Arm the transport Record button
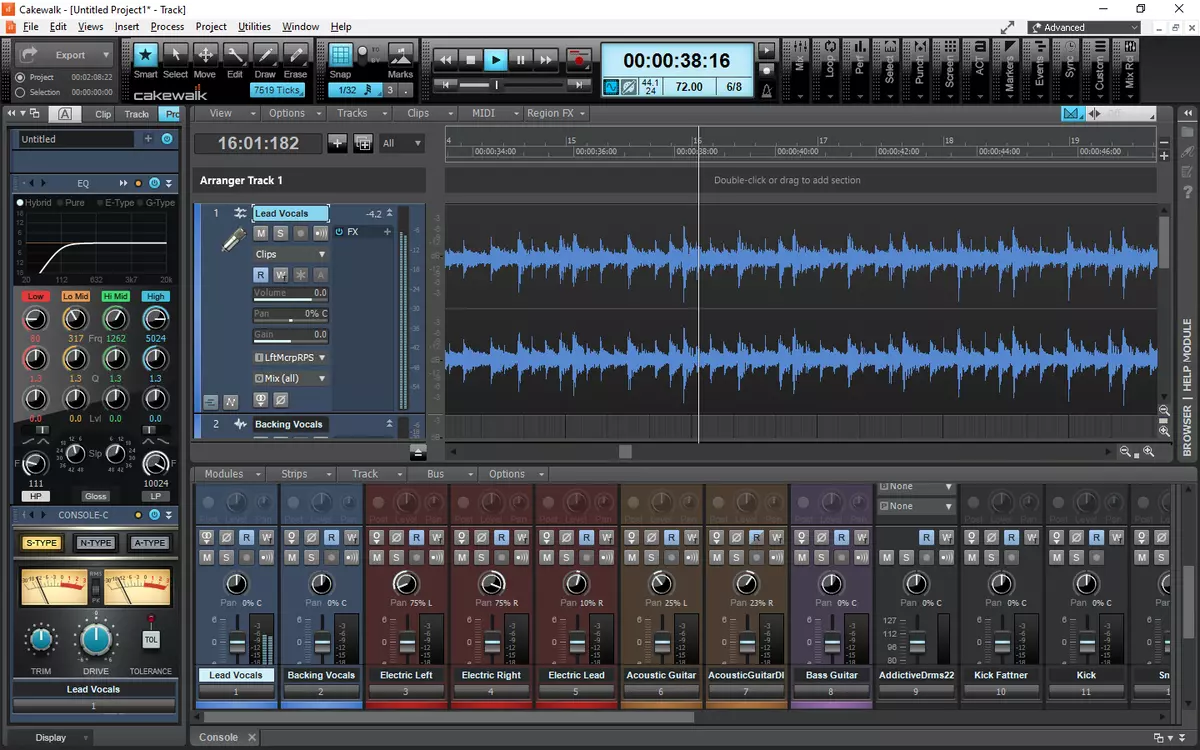 pyautogui.click(x=579, y=60)
